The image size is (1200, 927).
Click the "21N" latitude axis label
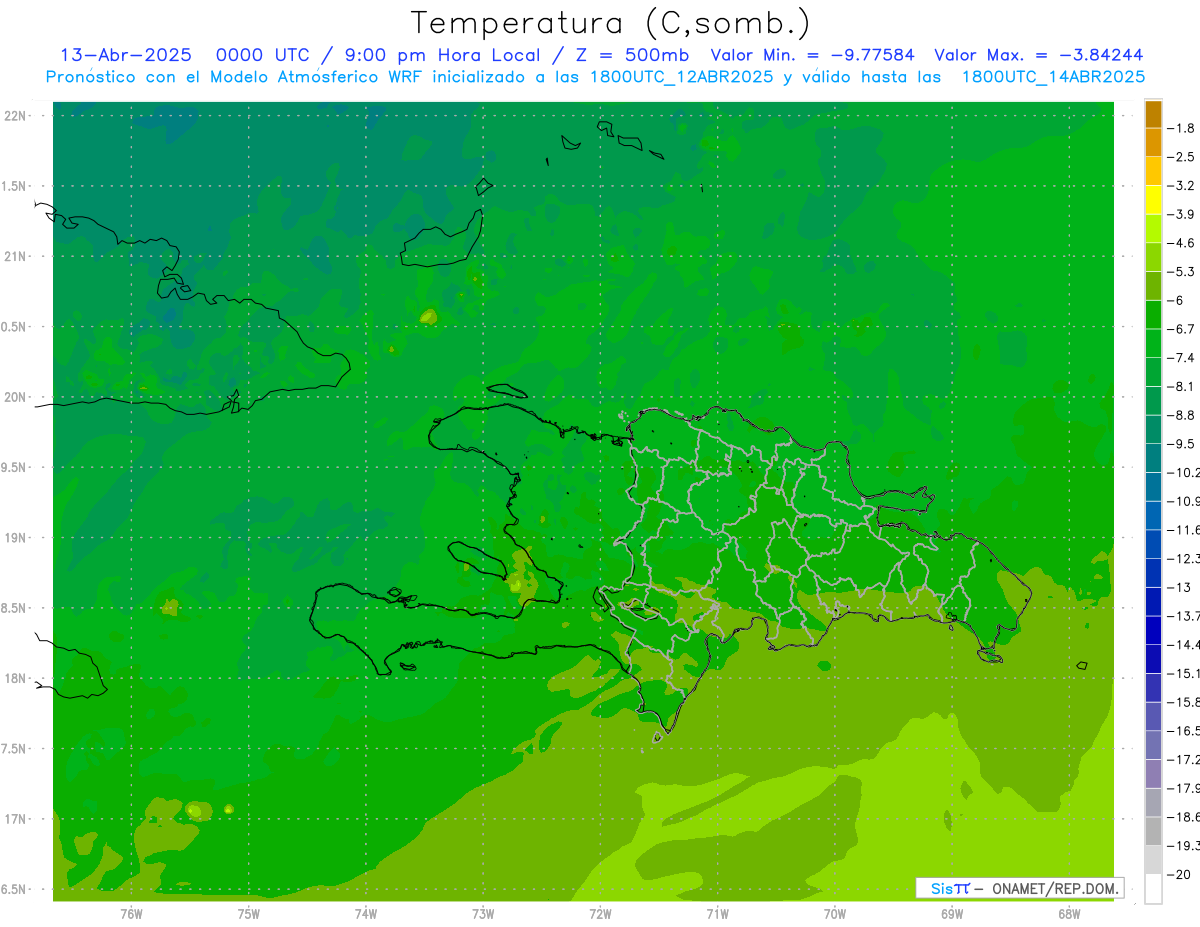point(15,257)
